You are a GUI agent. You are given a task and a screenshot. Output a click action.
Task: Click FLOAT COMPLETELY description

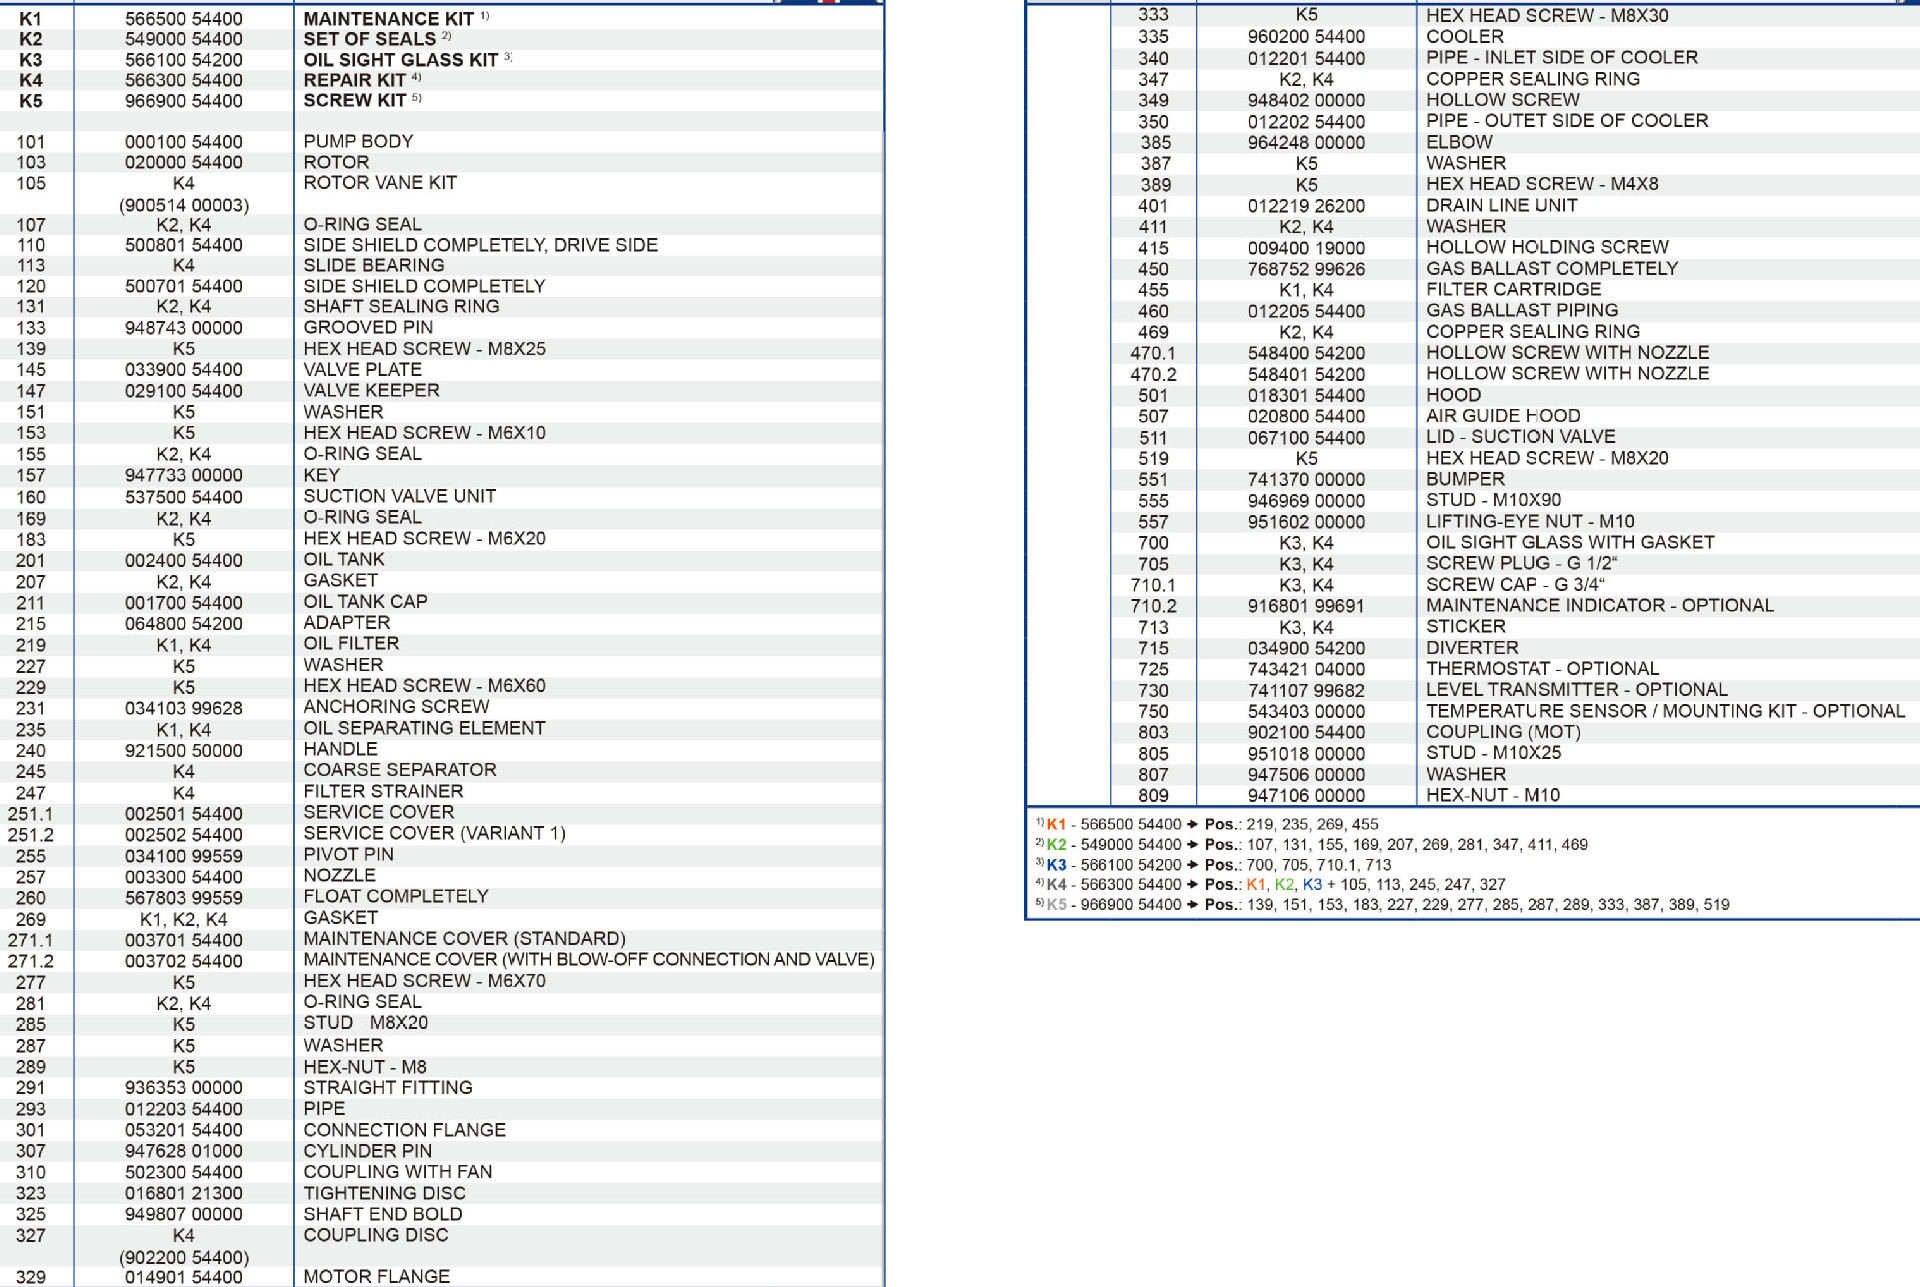396,897
